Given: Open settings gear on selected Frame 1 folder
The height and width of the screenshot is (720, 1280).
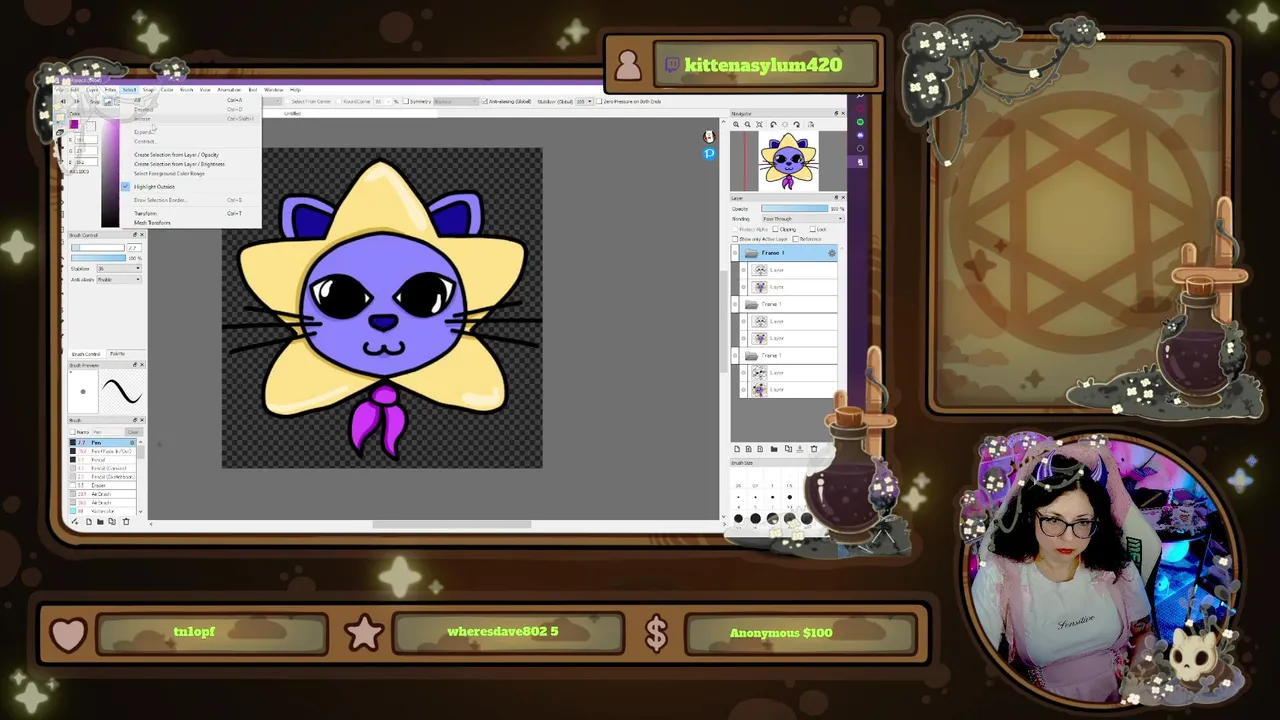Looking at the screenshot, I should click(x=831, y=253).
